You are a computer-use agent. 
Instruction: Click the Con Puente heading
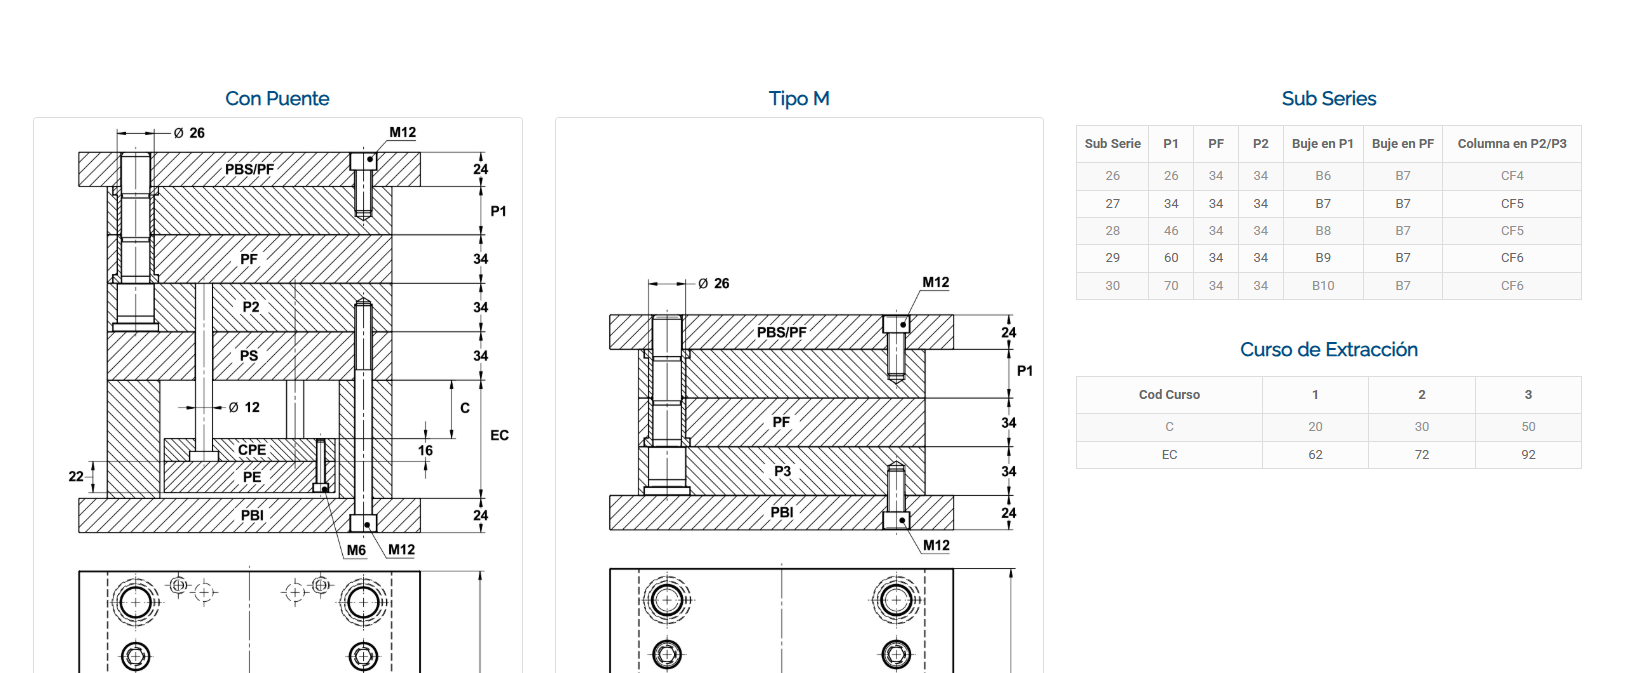(x=277, y=98)
